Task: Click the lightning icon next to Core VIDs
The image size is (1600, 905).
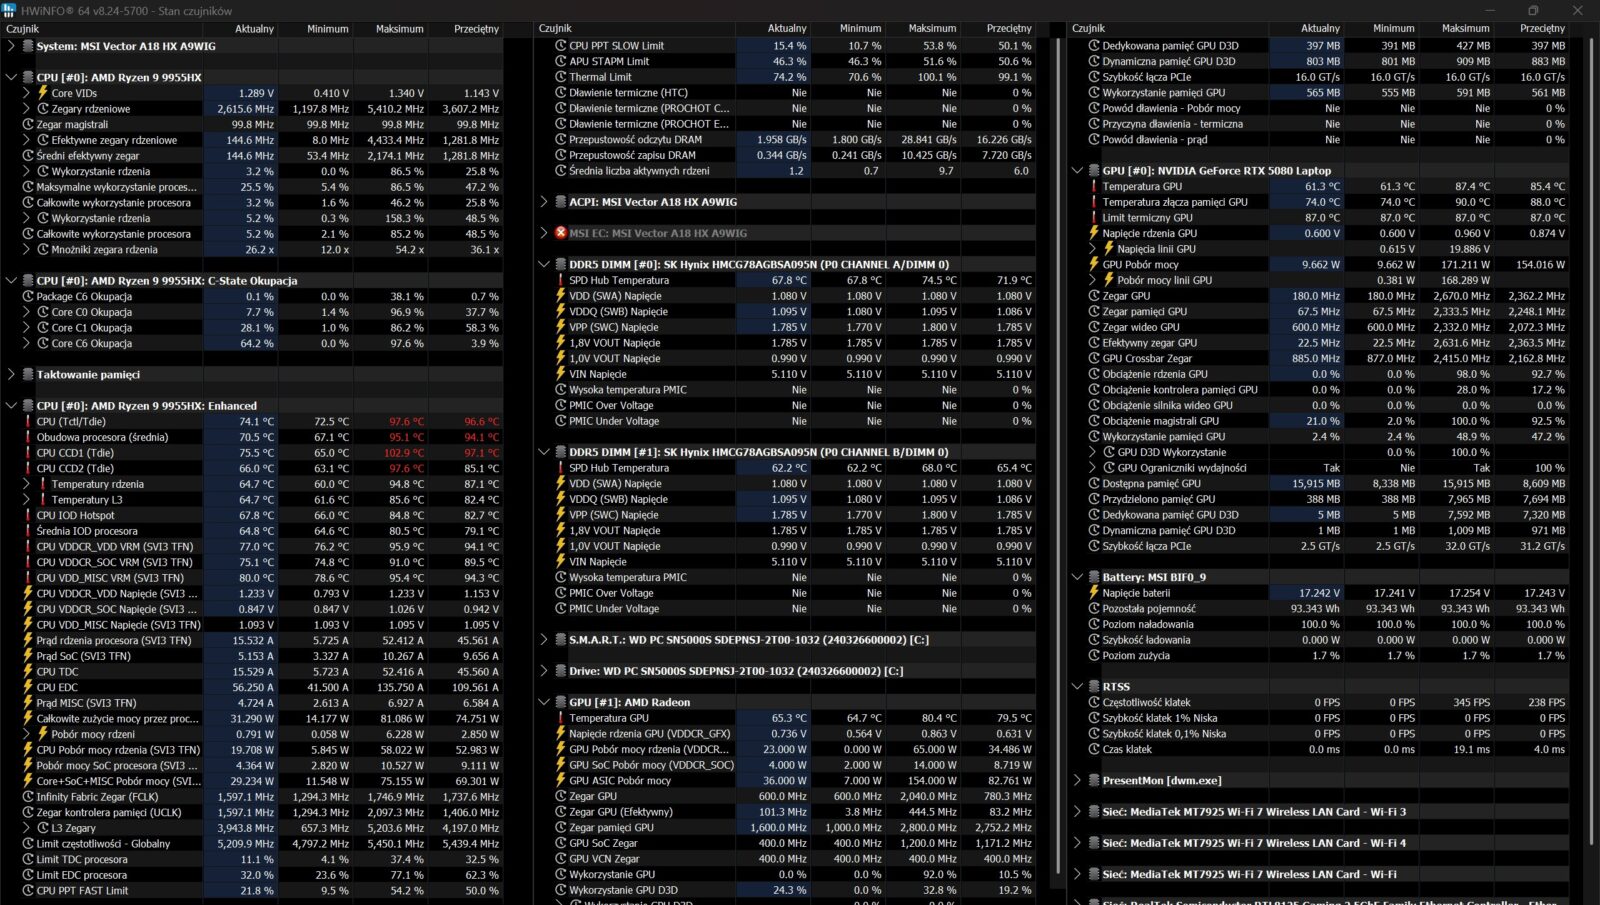Action: tap(43, 93)
